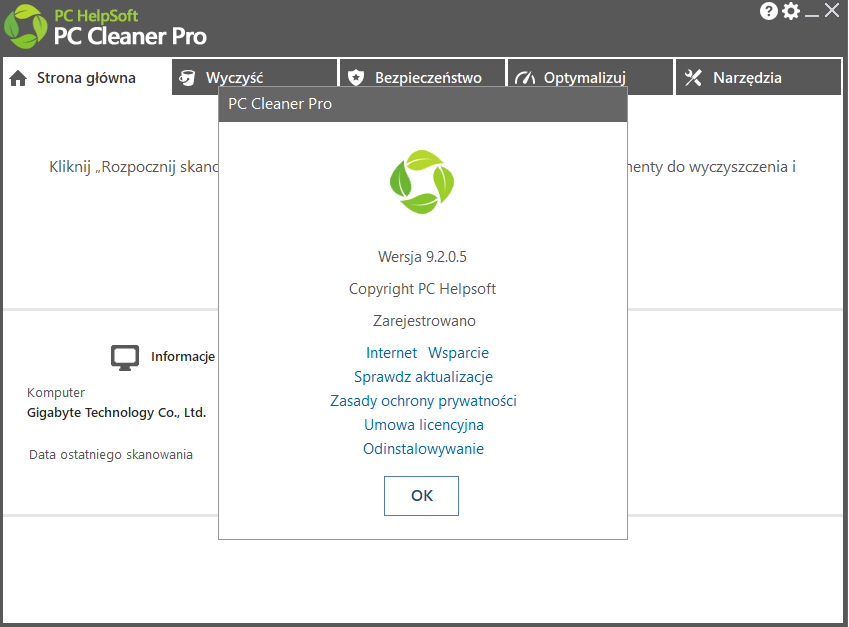
Task: Click the monitor icon beside Informacje
Action: pos(125,357)
